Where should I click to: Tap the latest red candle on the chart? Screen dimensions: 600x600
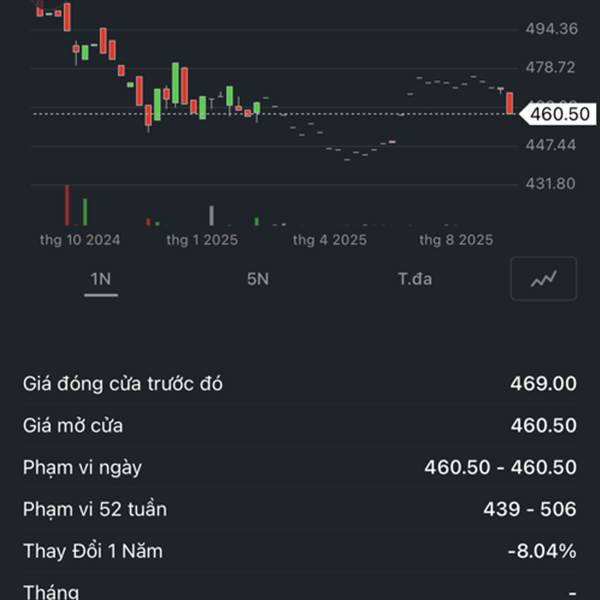pos(510,103)
